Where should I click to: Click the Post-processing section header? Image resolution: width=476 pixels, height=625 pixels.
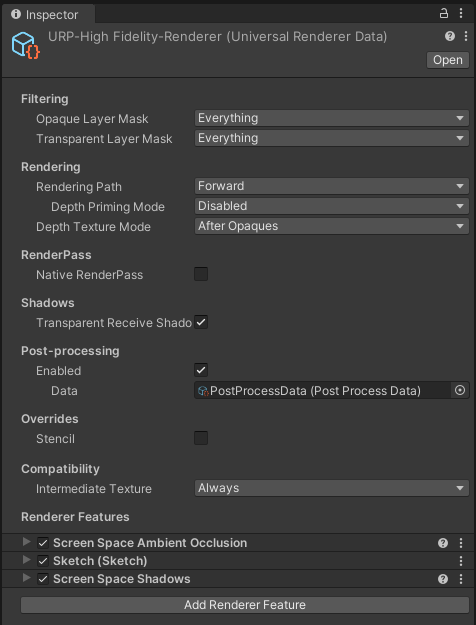click(70, 351)
